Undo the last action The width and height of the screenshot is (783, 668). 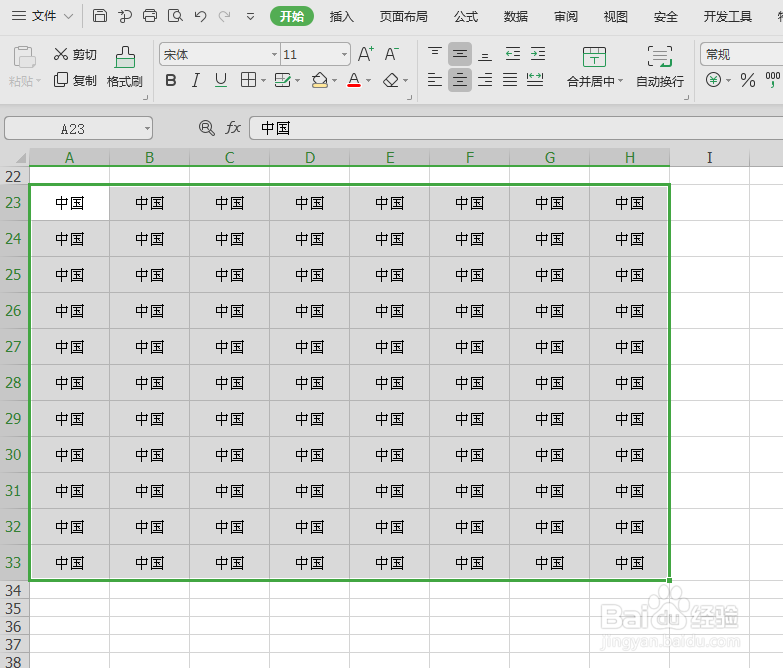pos(201,16)
